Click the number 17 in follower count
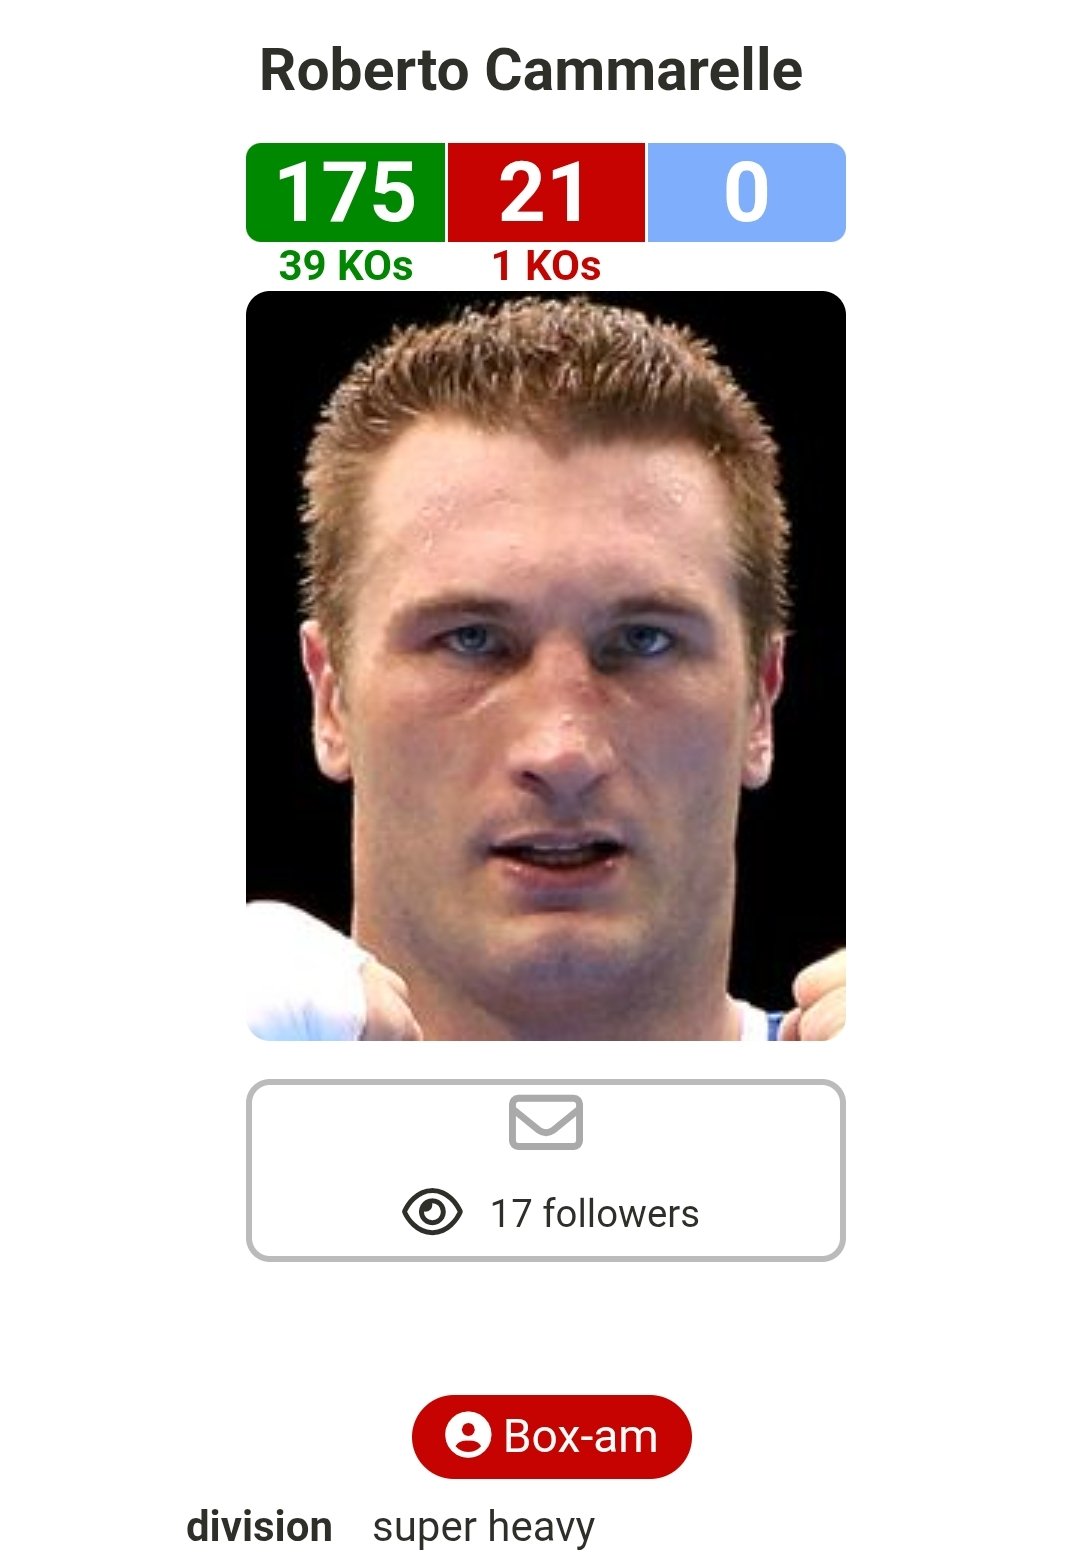This screenshot has width=1079, height=1565. [x=510, y=1213]
